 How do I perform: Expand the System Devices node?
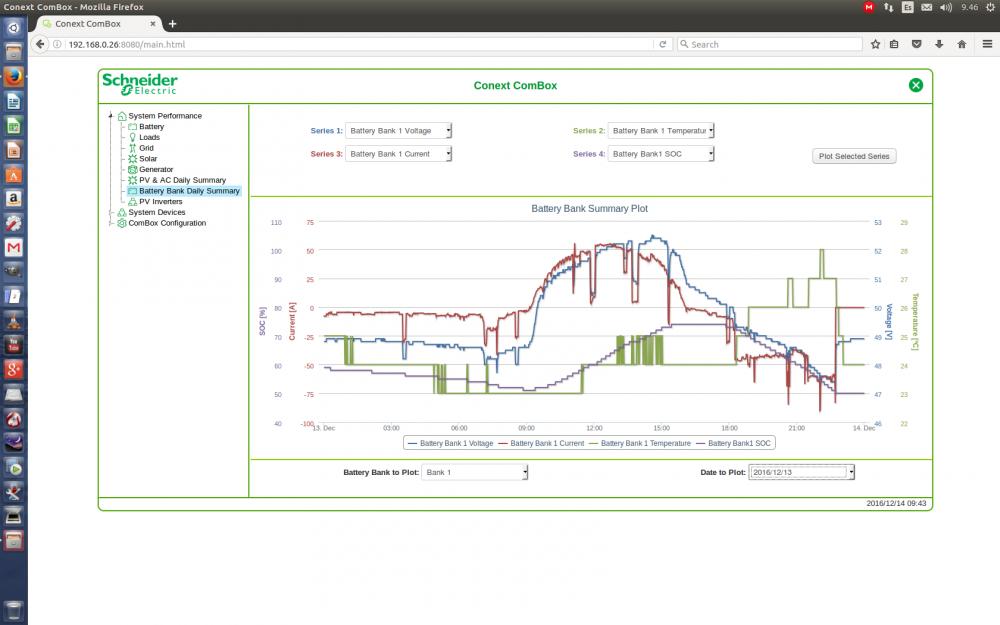(111, 212)
